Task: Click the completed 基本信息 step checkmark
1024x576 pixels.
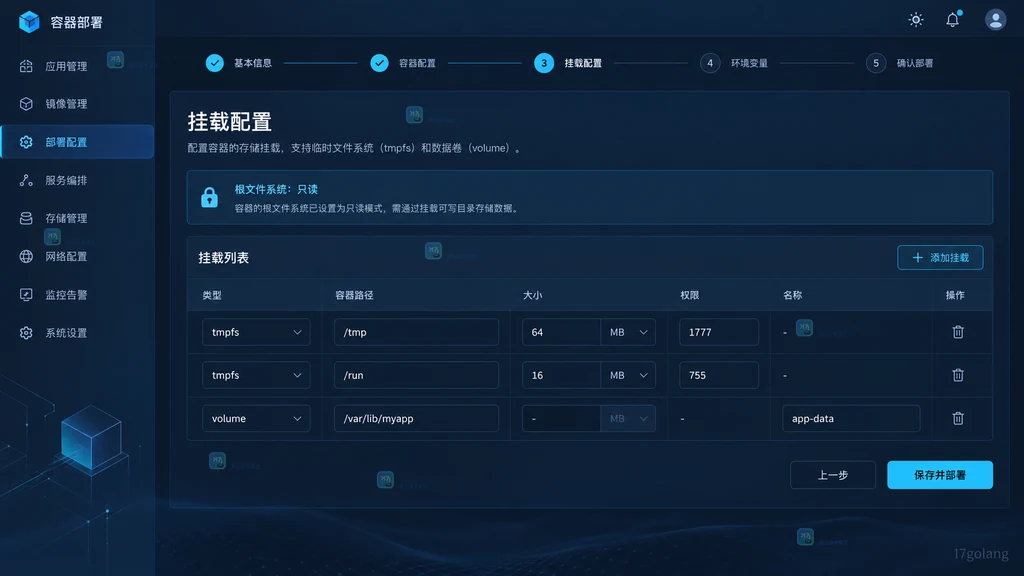Action: [214, 63]
